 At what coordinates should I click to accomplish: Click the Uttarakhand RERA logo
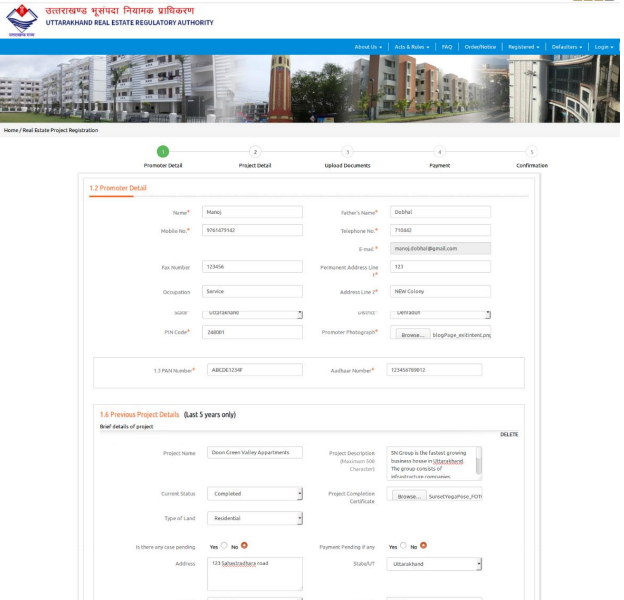(22, 21)
